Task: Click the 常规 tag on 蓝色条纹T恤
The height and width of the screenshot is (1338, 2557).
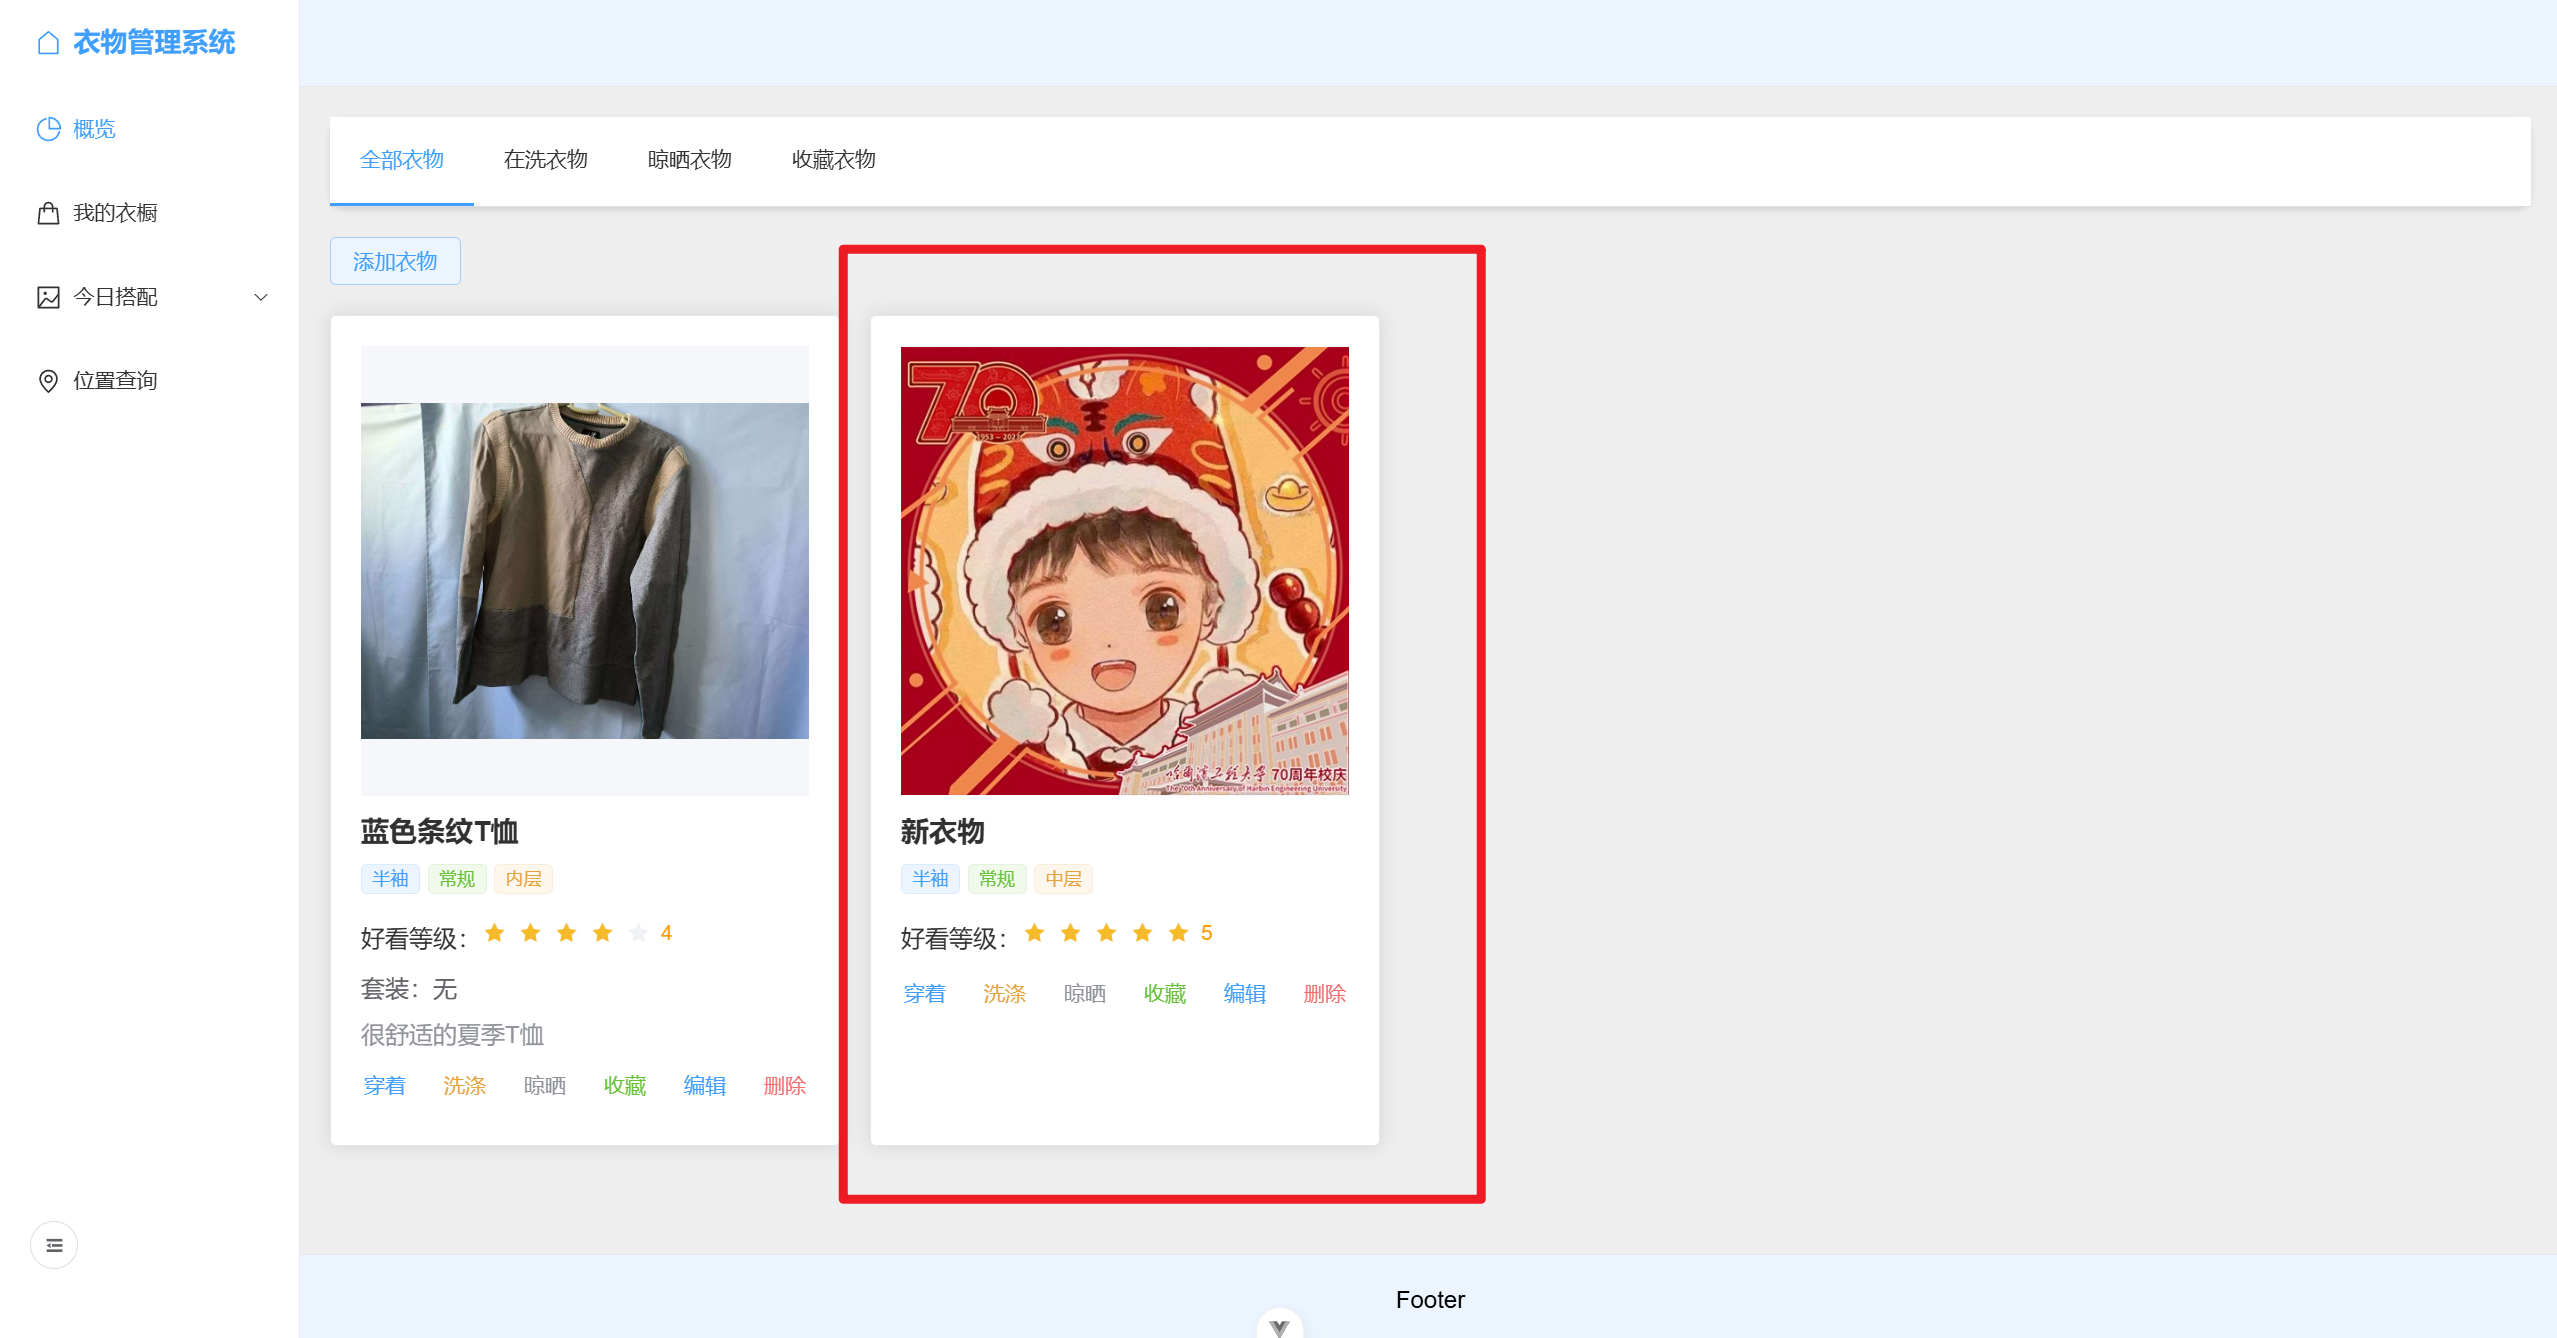Action: click(x=457, y=879)
